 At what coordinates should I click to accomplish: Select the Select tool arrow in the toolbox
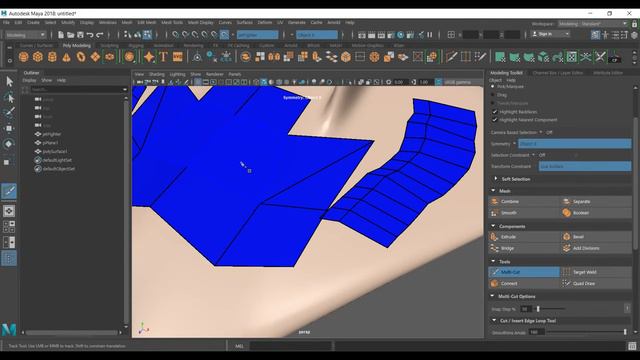click(9, 82)
